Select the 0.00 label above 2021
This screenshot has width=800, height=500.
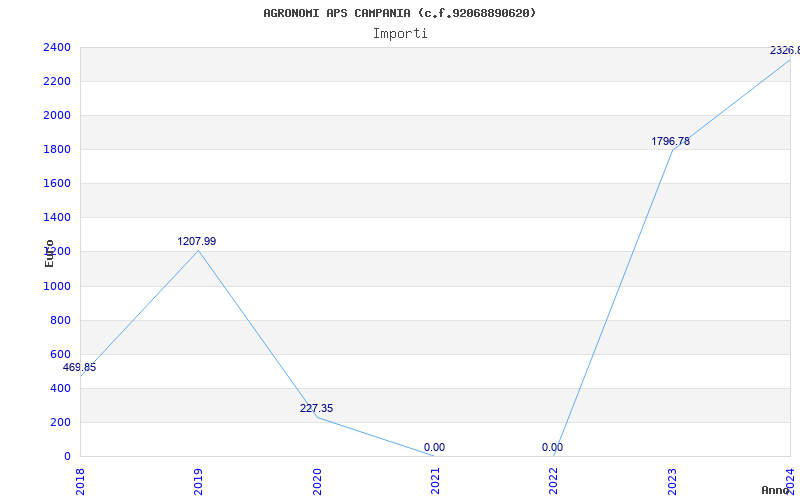click(434, 447)
